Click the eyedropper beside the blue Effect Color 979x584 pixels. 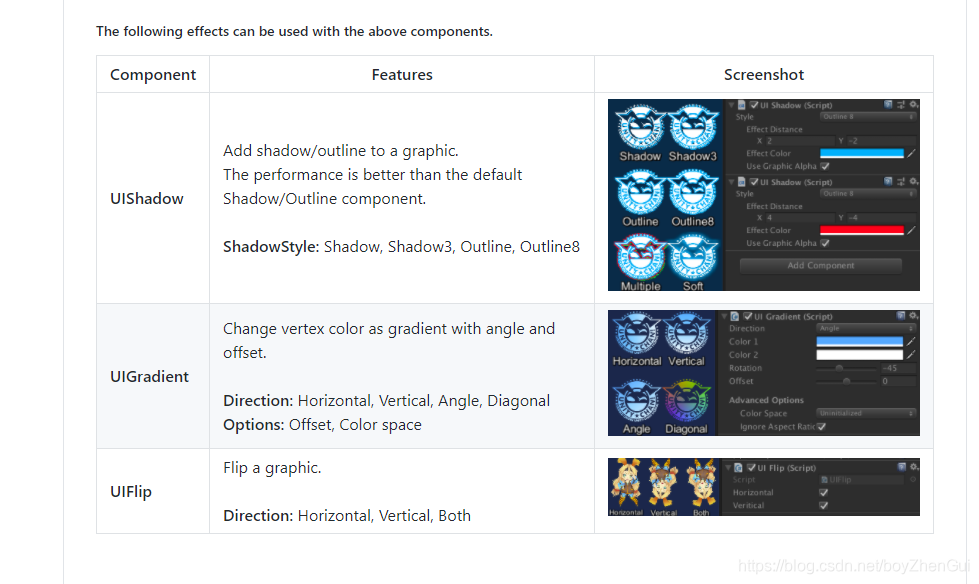click(x=914, y=152)
